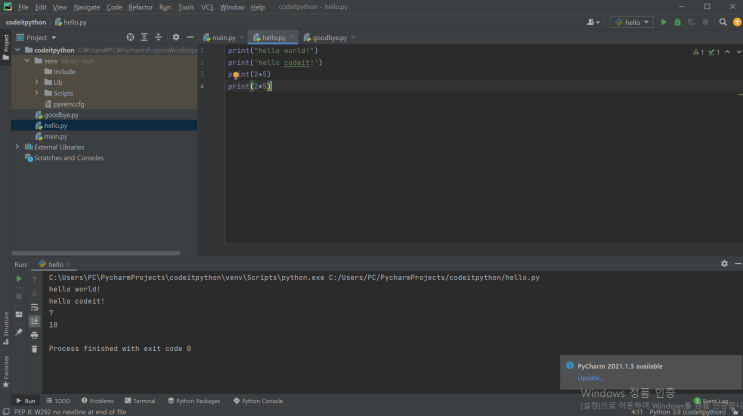Expand the Scripts folder in venv
The height and width of the screenshot is (416, 743).
(x=37, y=93)
